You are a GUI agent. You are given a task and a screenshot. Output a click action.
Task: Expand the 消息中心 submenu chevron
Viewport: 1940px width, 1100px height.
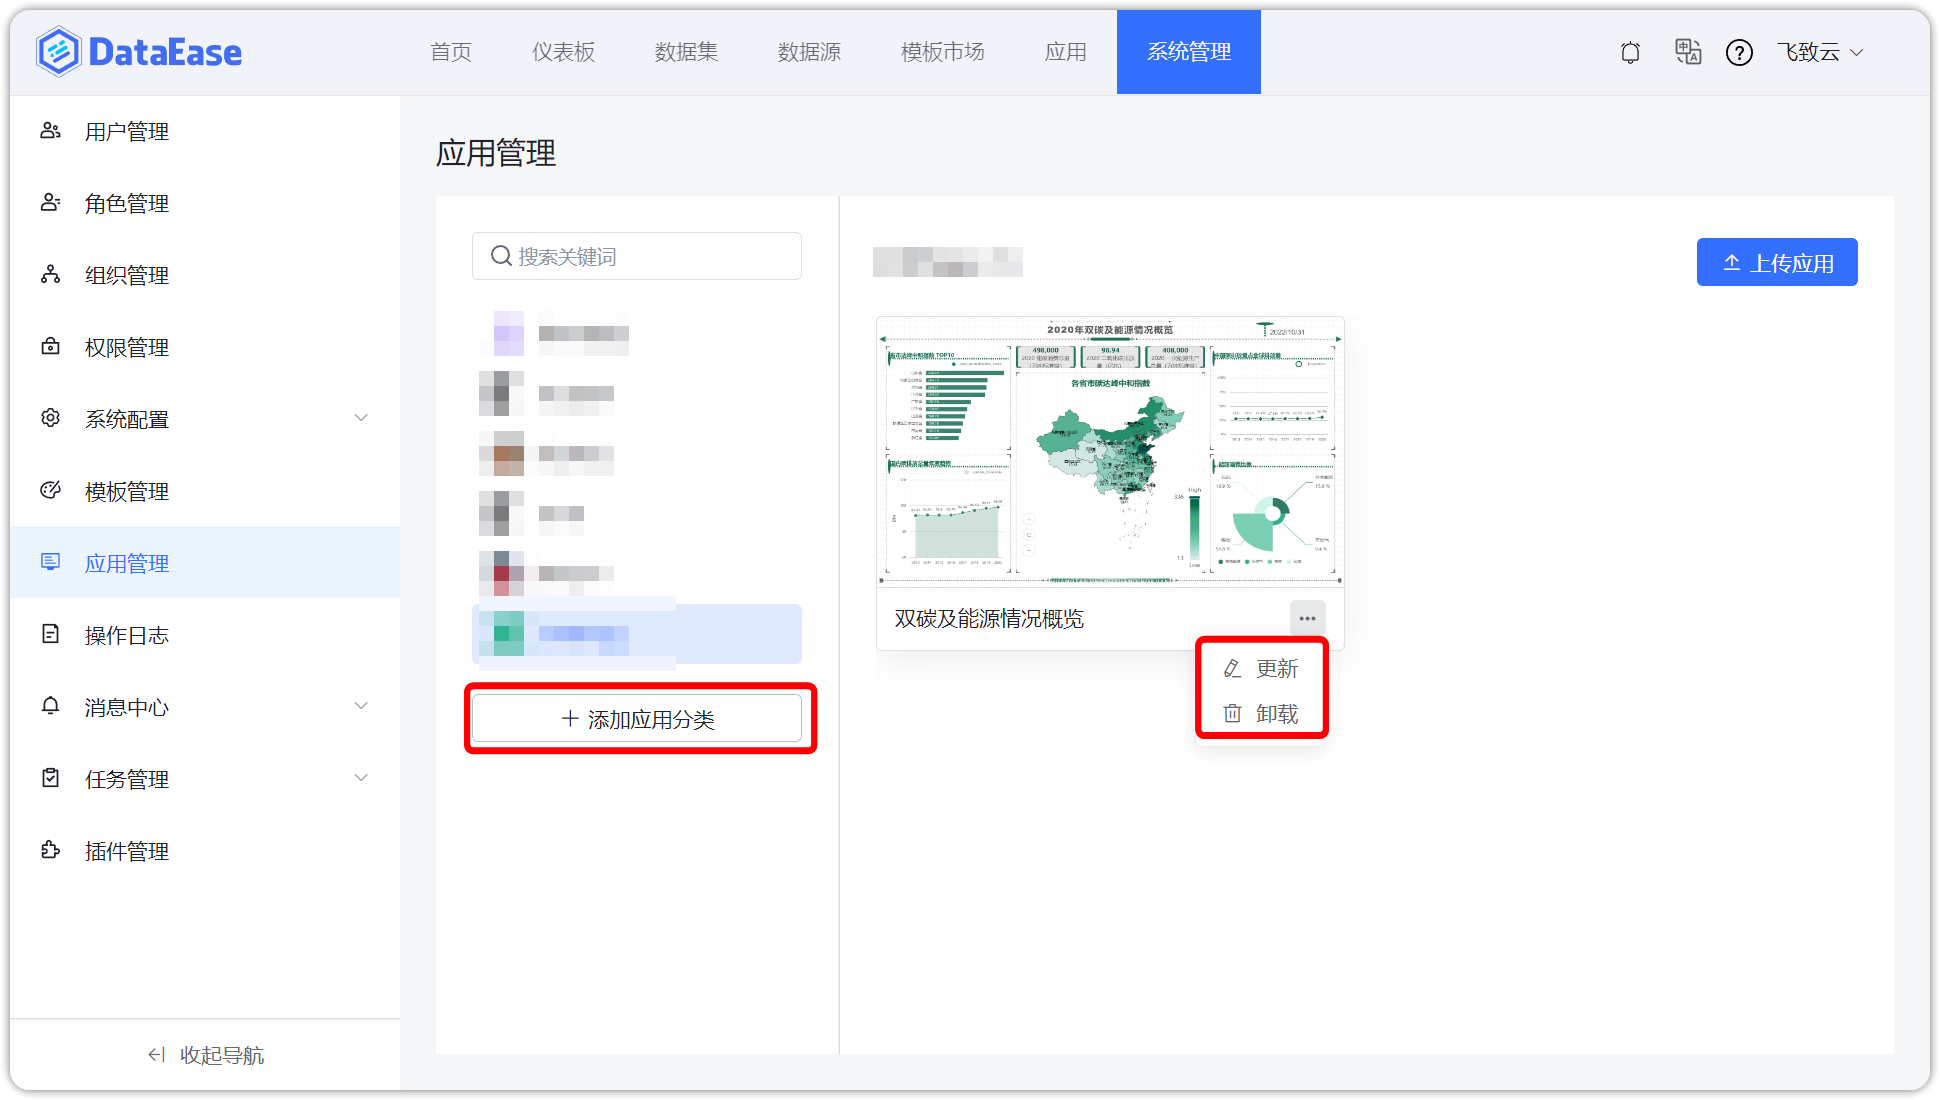click(362, 706)
